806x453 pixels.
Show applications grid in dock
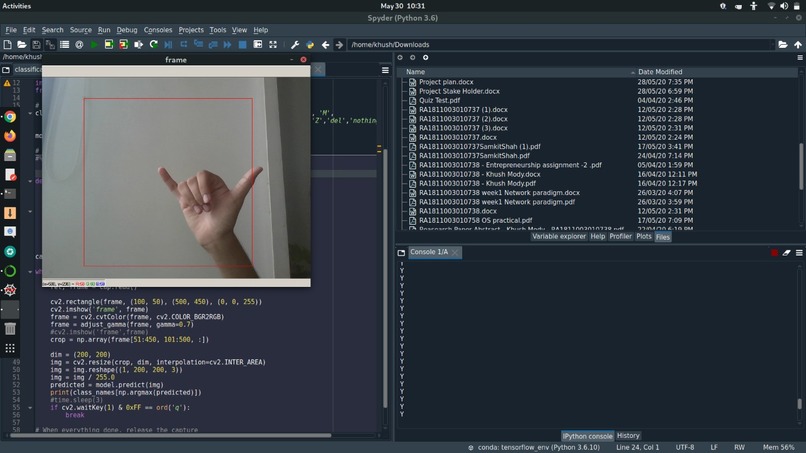10,349
